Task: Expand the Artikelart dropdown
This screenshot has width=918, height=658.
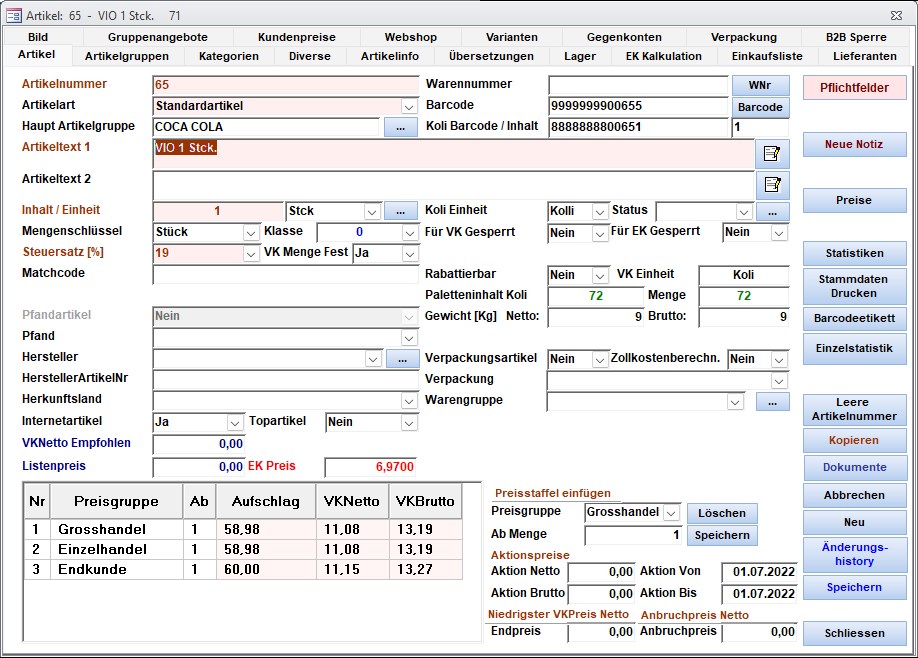Action: 409,106
